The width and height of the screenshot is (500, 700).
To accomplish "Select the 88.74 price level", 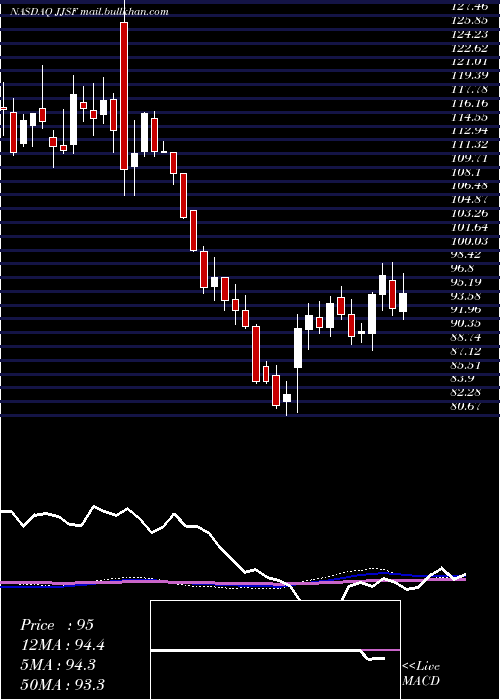I will tap(466, 338).
